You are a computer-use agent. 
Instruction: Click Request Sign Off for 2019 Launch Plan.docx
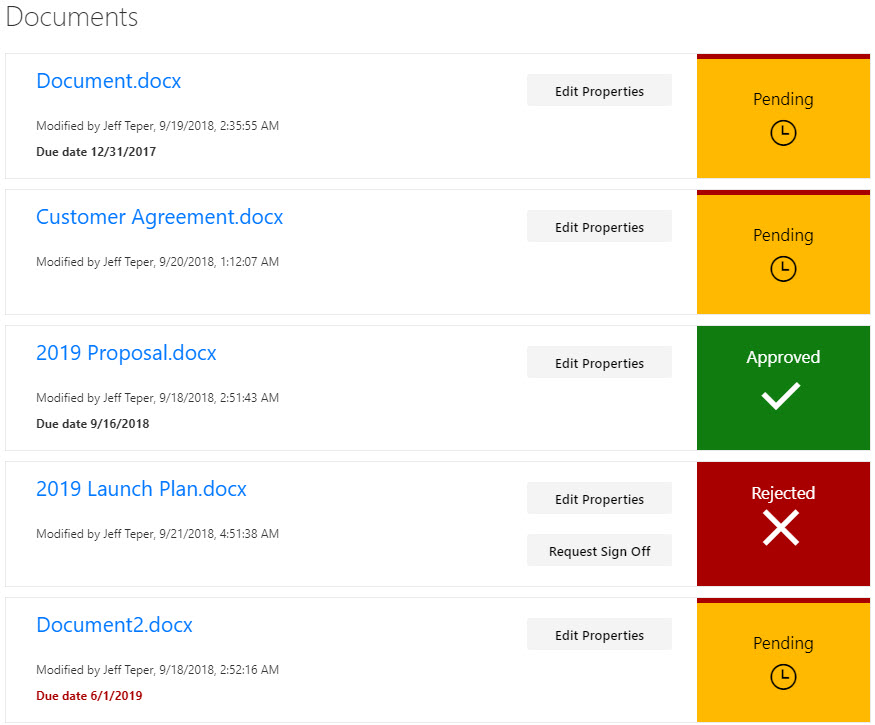[599, 551]
